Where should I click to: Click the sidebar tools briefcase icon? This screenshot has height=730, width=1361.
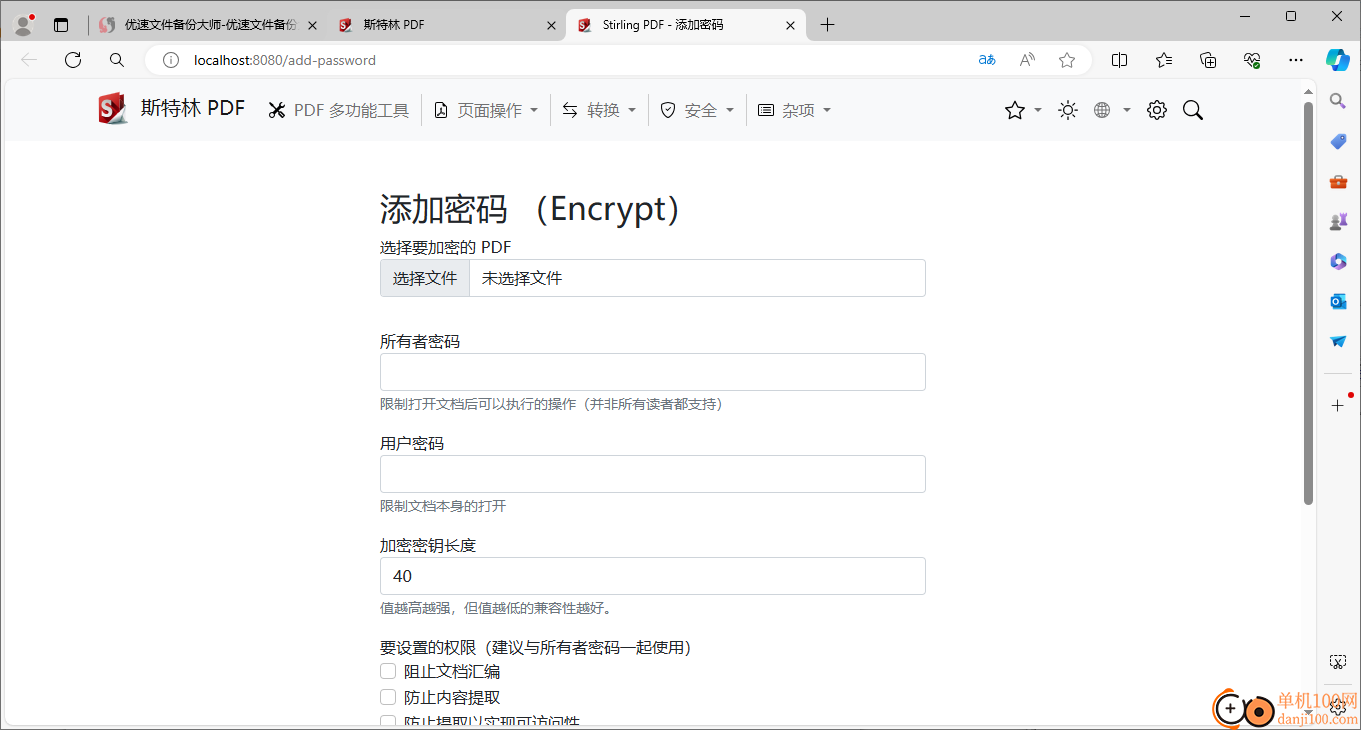point(1338,181)
